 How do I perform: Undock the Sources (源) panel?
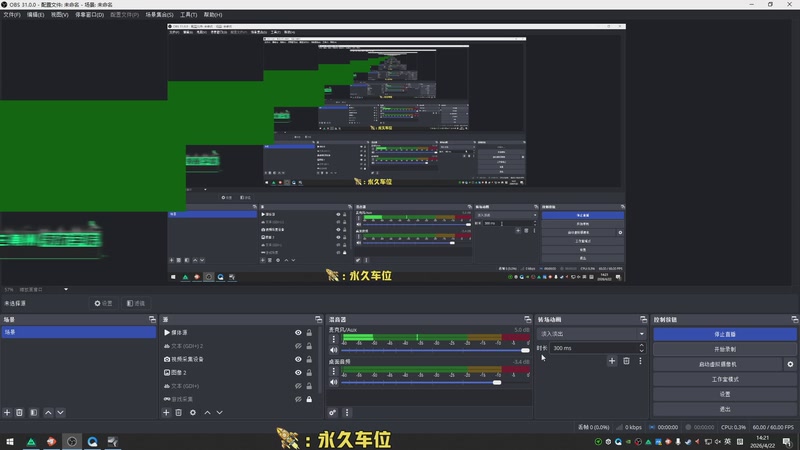(x=318, y=319)
